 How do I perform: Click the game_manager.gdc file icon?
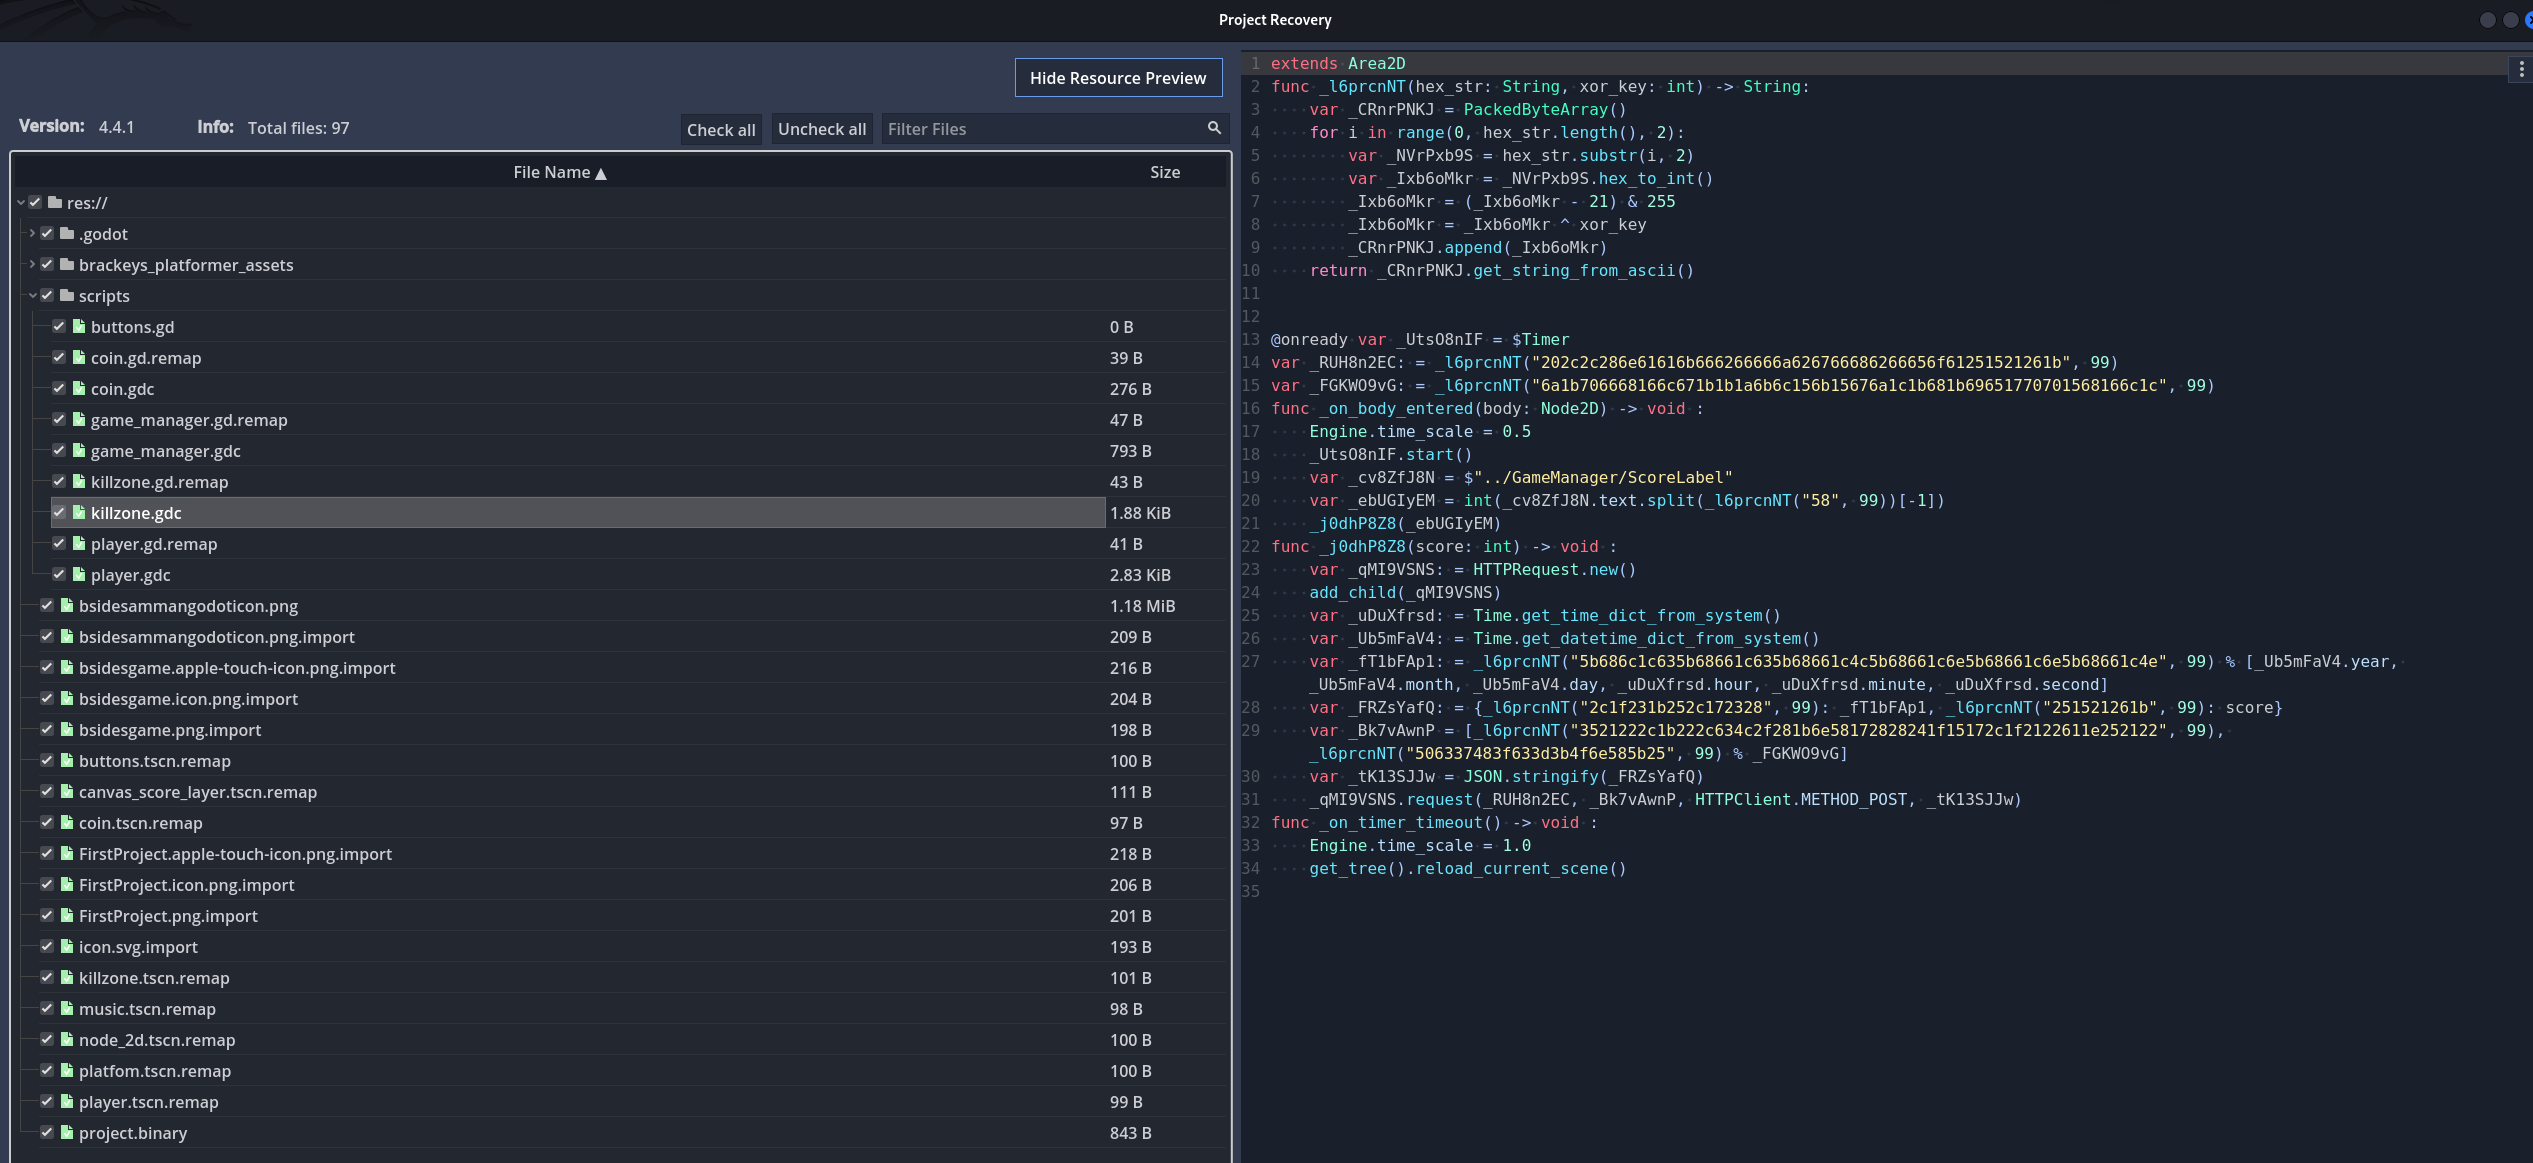79,450
